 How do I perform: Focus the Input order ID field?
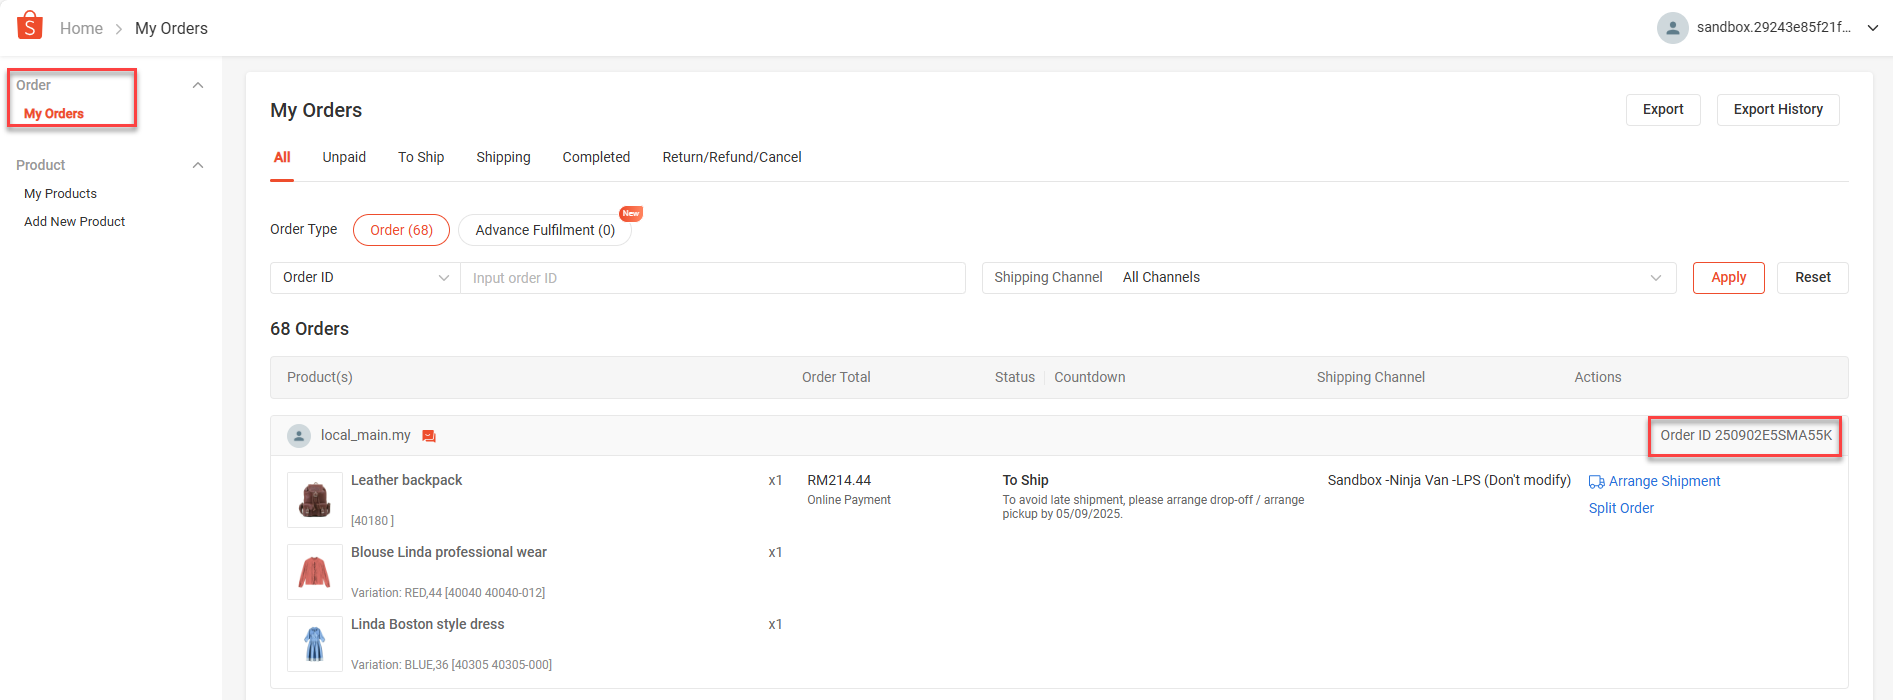(712, 278)
